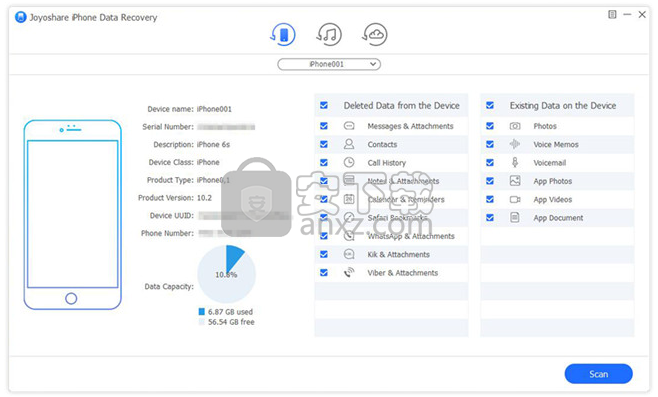Screen dimensions: 658x397
Task: Click the App Document label
Action: tap(558, 218)
